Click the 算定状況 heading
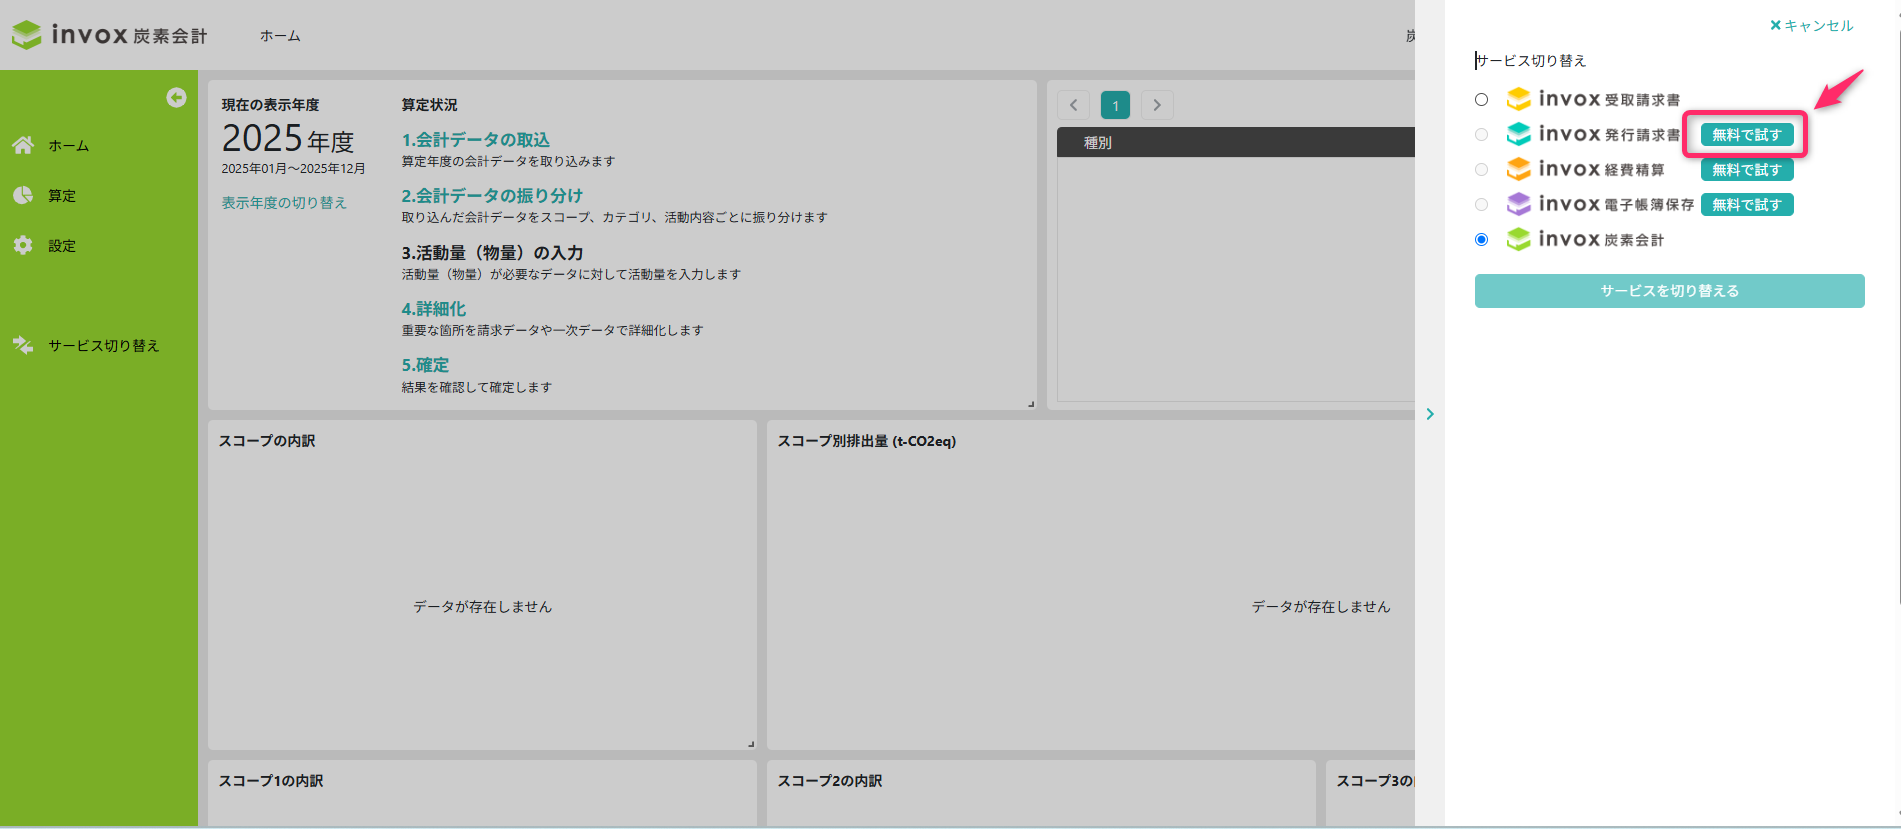The height and width of the screenshot is (829, 1901). [x=429, y=105]
